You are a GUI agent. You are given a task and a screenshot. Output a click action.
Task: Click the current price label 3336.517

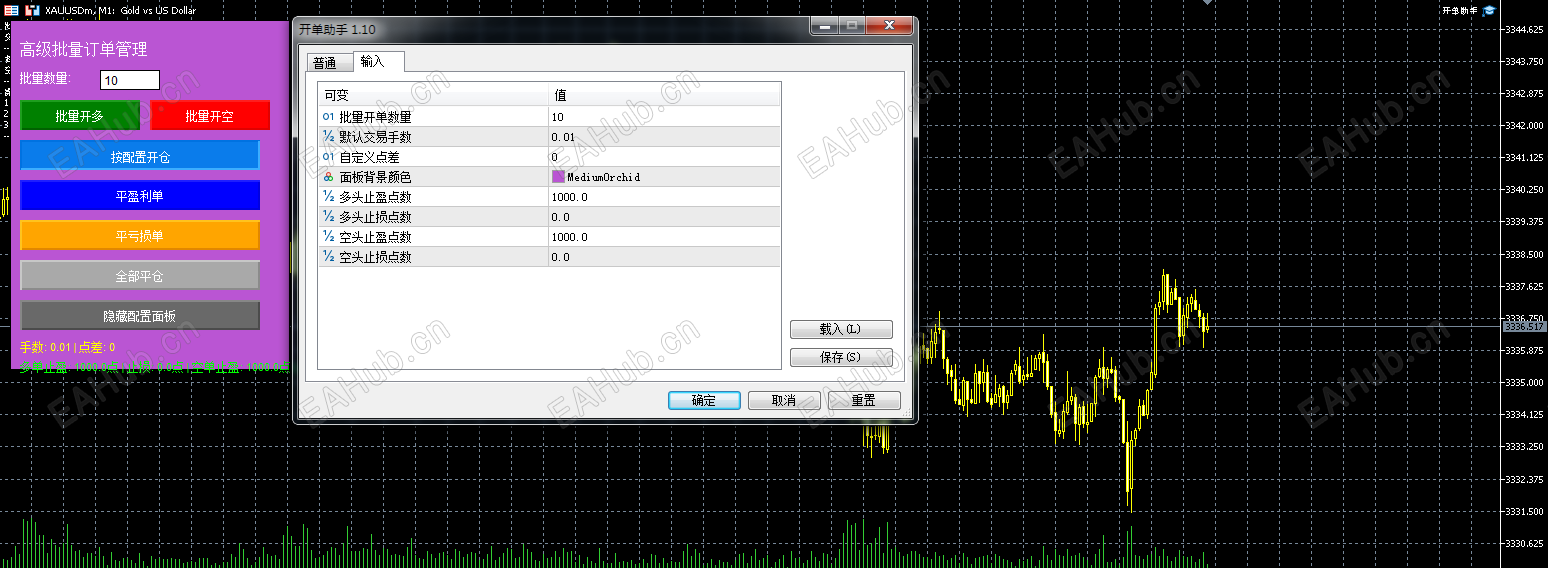[1525, 327]
